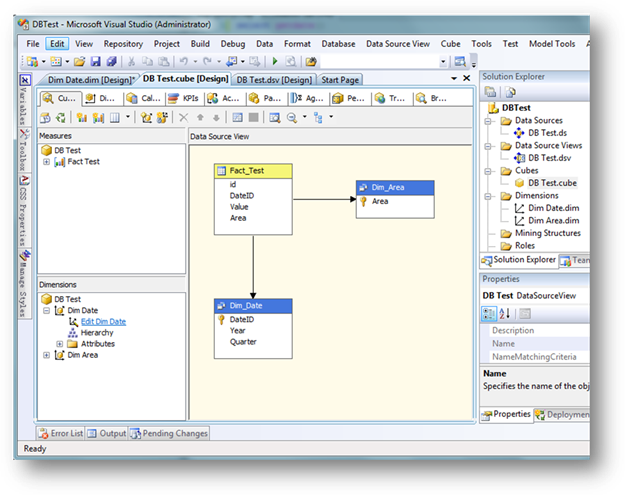Viewport: 625px width, 495px height.
Task: Open the Data Source View menu
Action: [398, 44]
